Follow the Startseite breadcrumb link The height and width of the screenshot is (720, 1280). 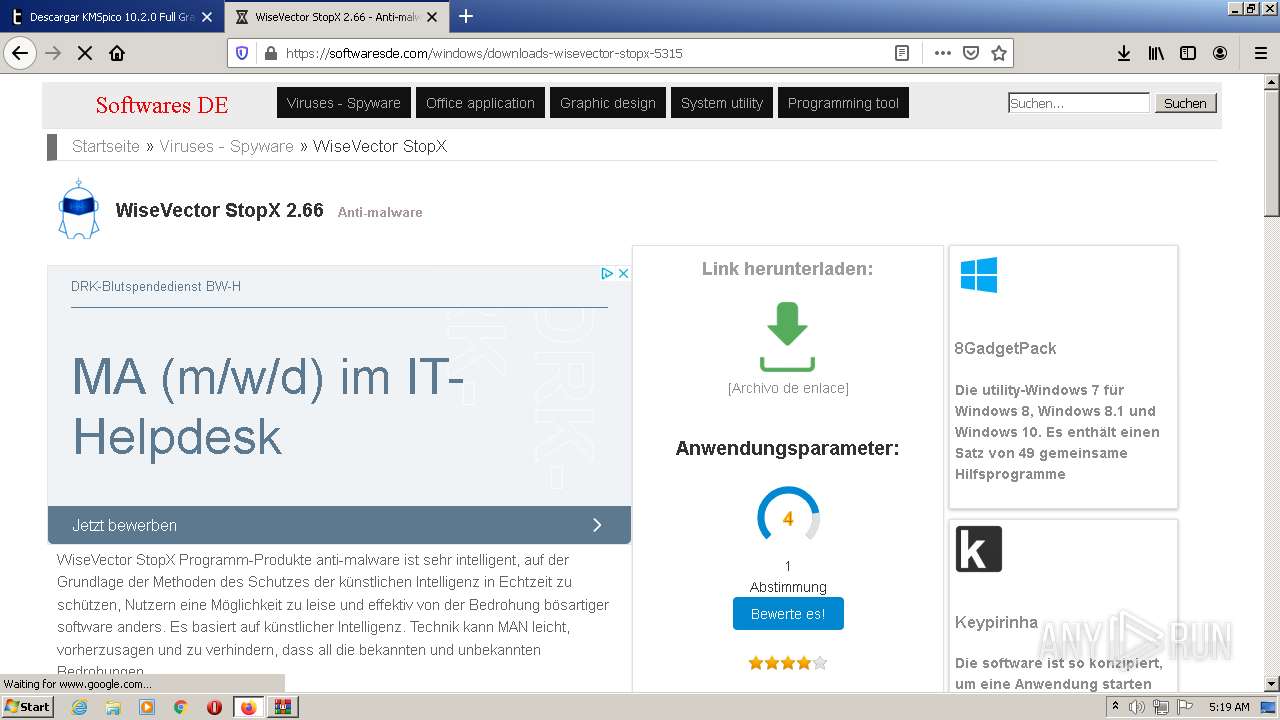point(106,146)
